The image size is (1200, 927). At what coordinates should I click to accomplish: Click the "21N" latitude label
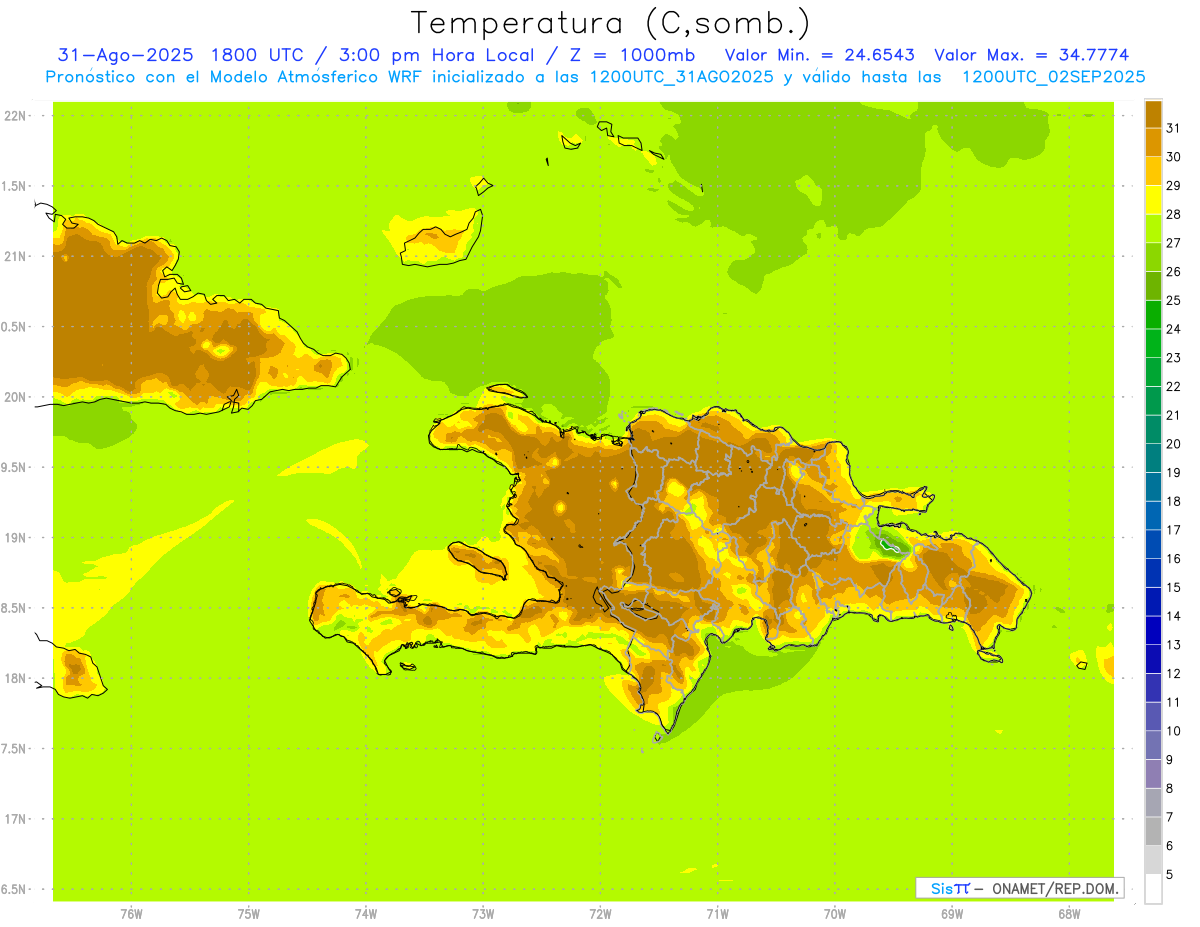[15, 257]
